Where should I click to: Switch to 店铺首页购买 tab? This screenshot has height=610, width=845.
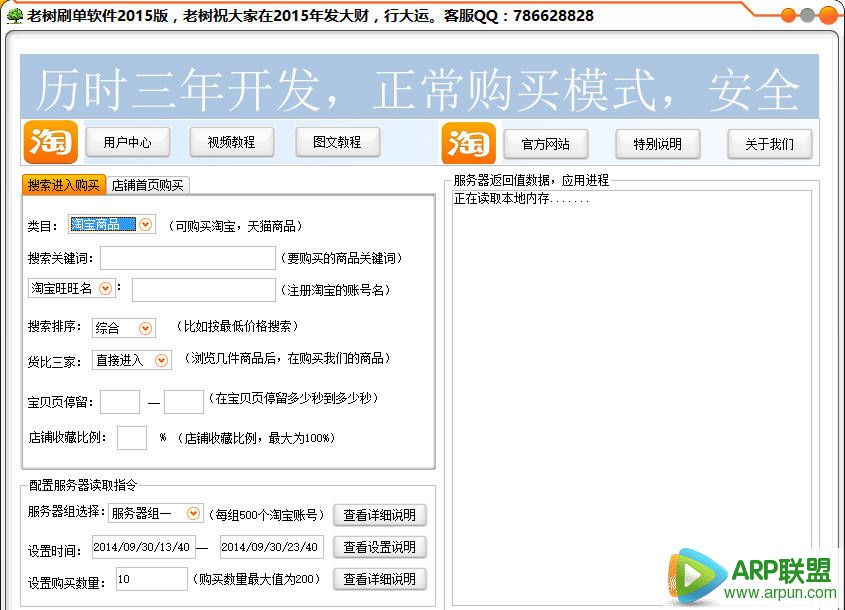[148, 185]
